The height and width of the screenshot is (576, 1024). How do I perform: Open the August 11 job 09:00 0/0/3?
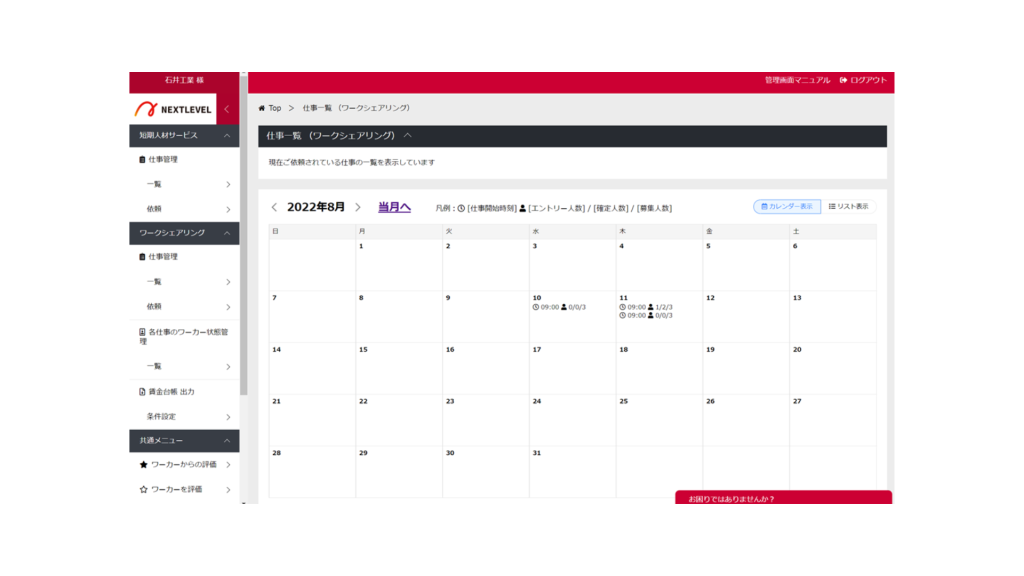646,315
